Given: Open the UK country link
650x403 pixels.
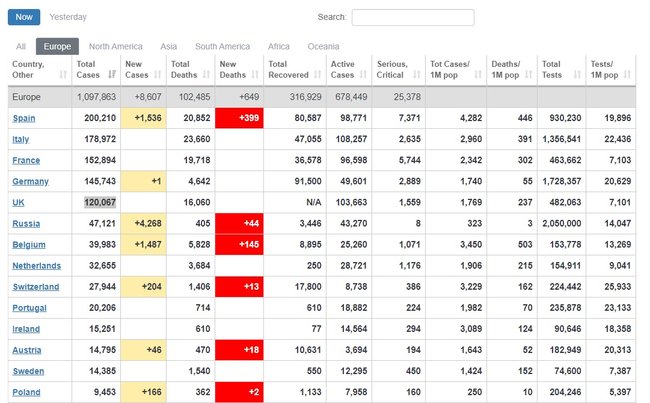Looking at the screenshot, I should point(18,203).
